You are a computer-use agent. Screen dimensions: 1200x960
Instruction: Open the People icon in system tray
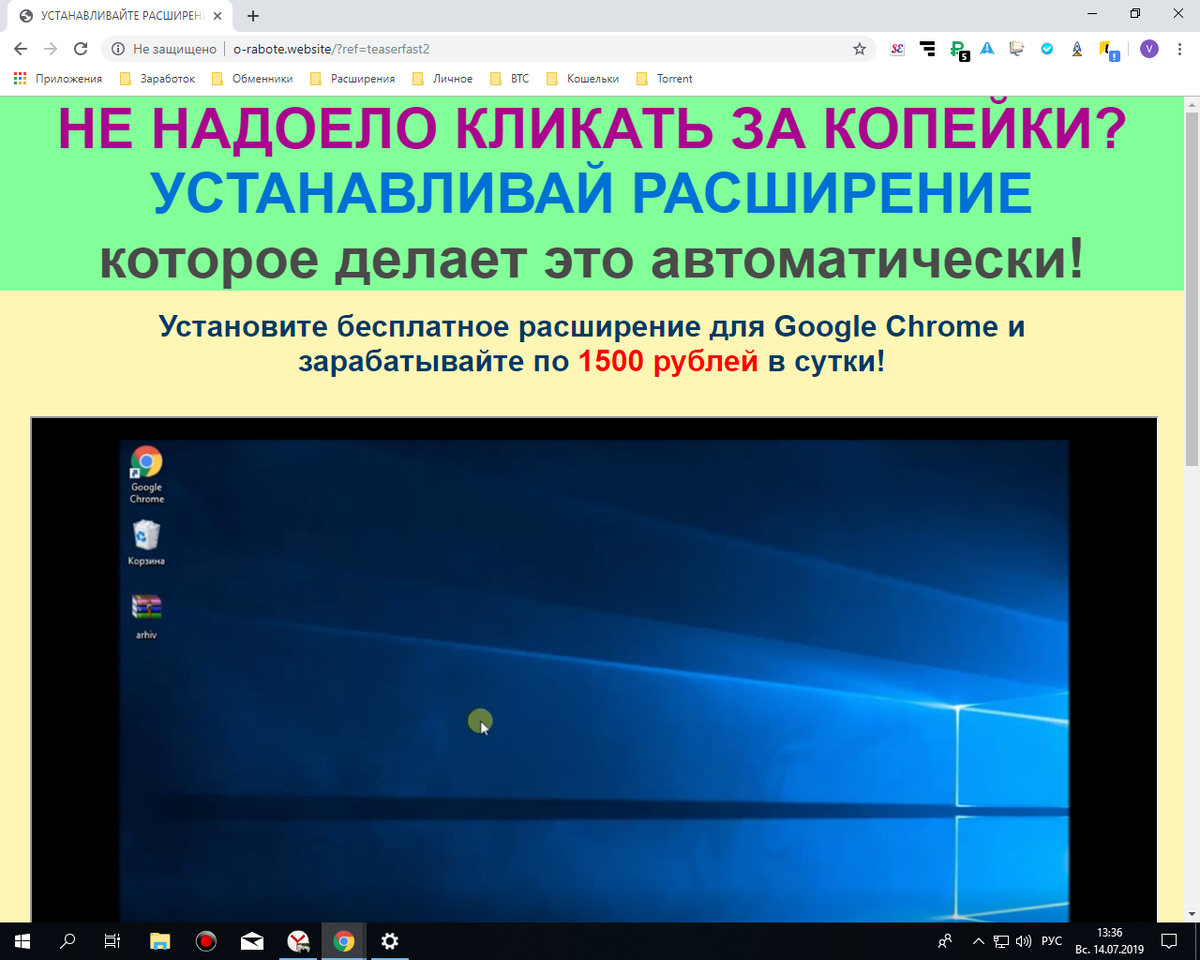pos(945,941)
